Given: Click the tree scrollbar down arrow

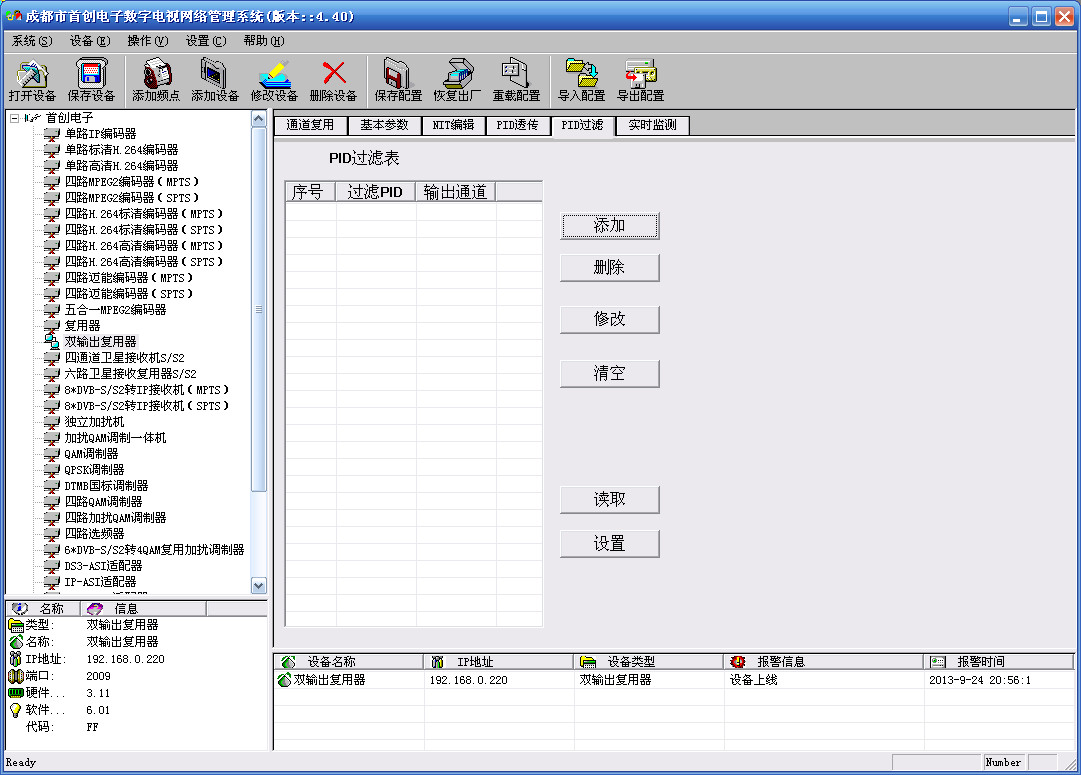Looking at the screenshot, I should coord(259,586).
